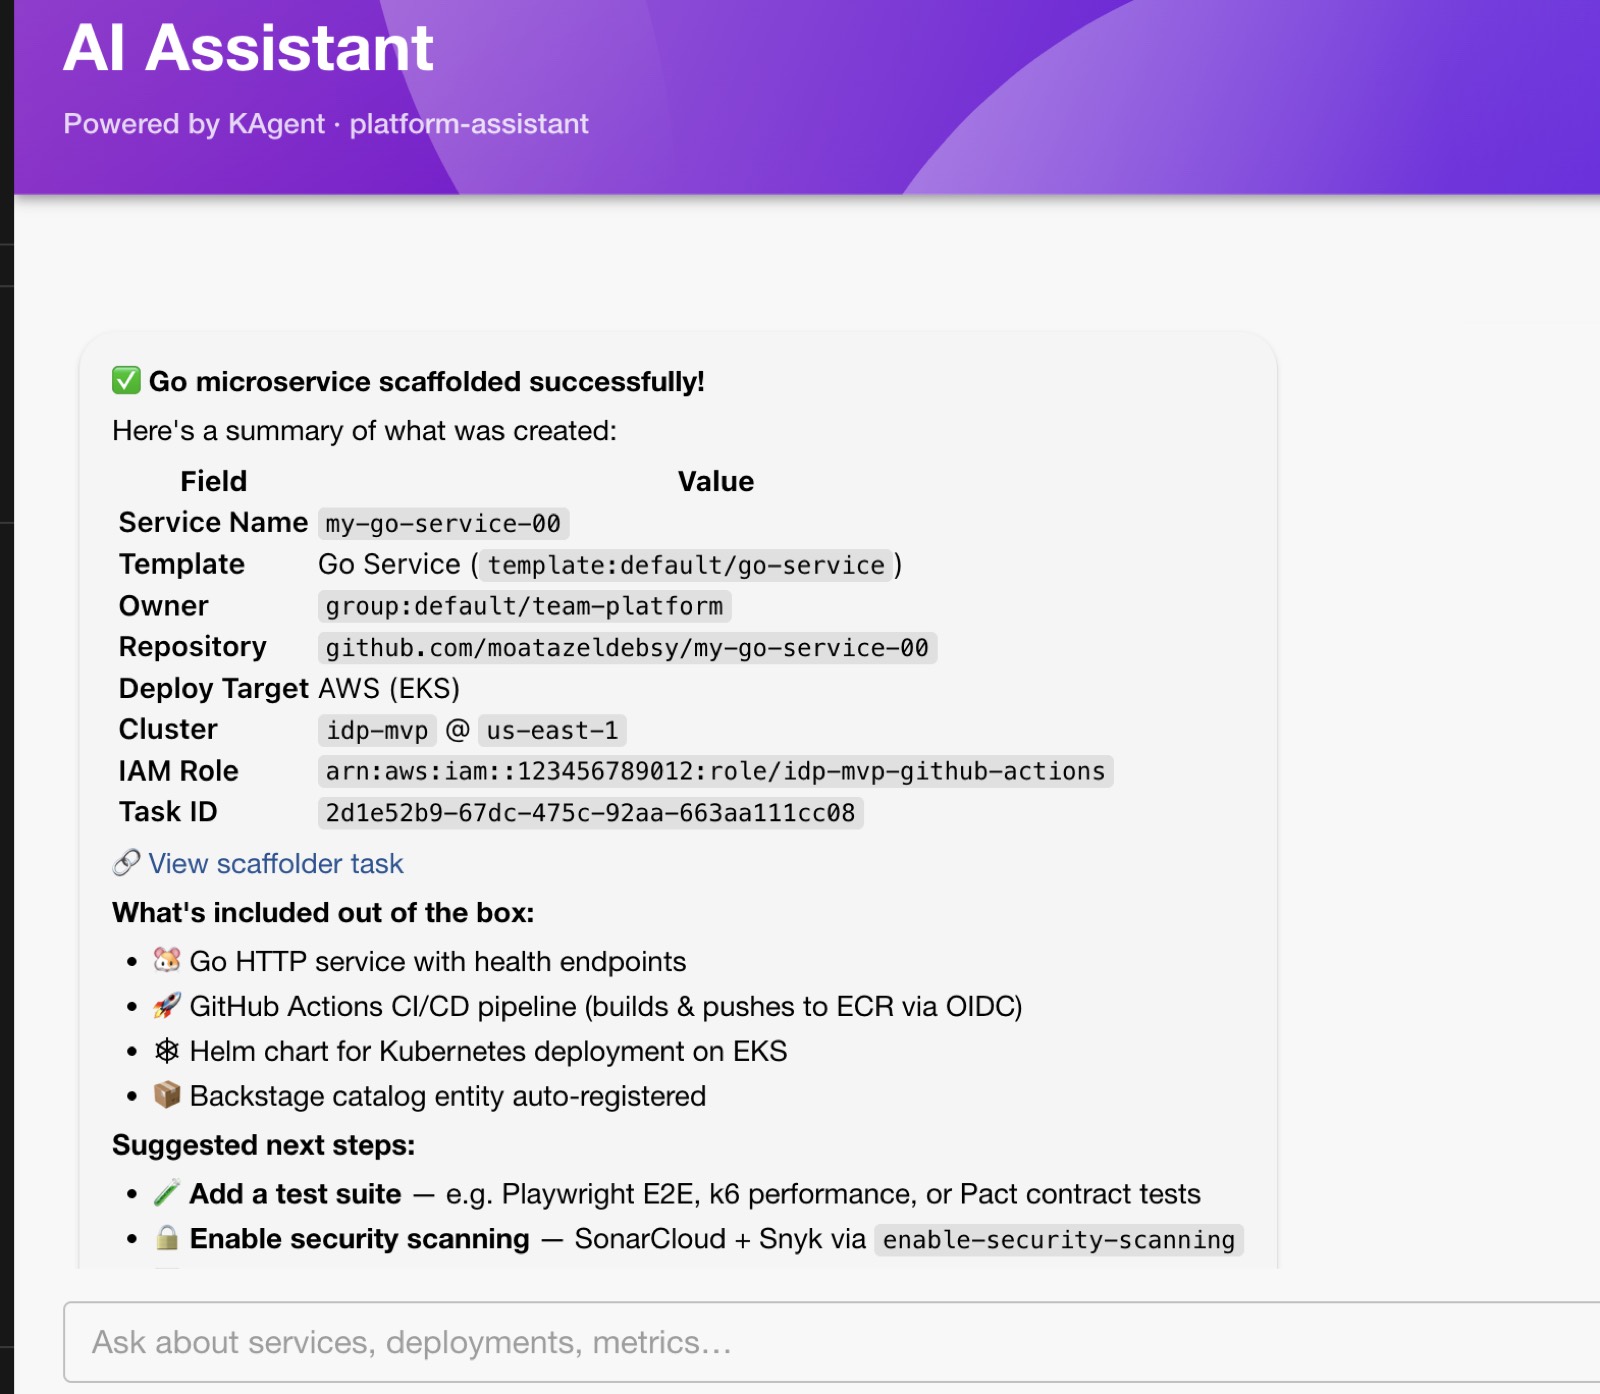Open the View scaffolder task link
The height and width of the screenshot is (1394, 1600).
pos(275,863)
